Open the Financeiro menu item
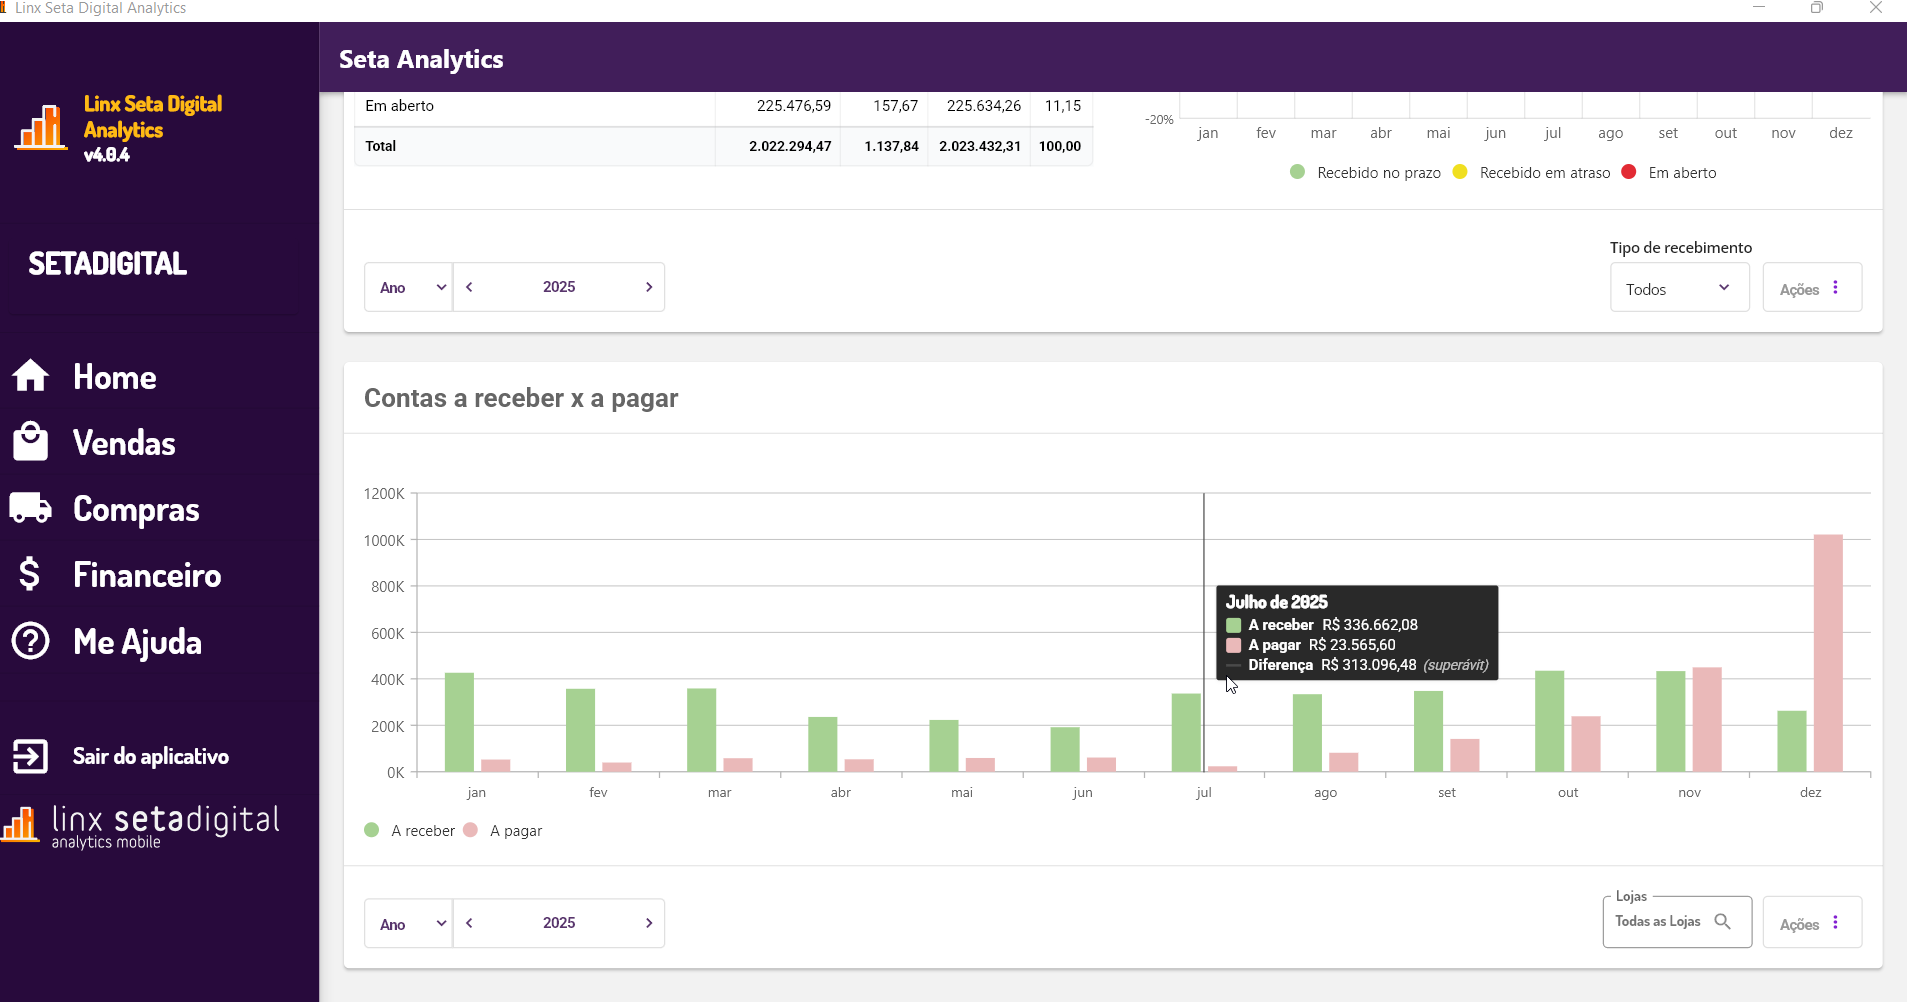 tap(147, 574)
